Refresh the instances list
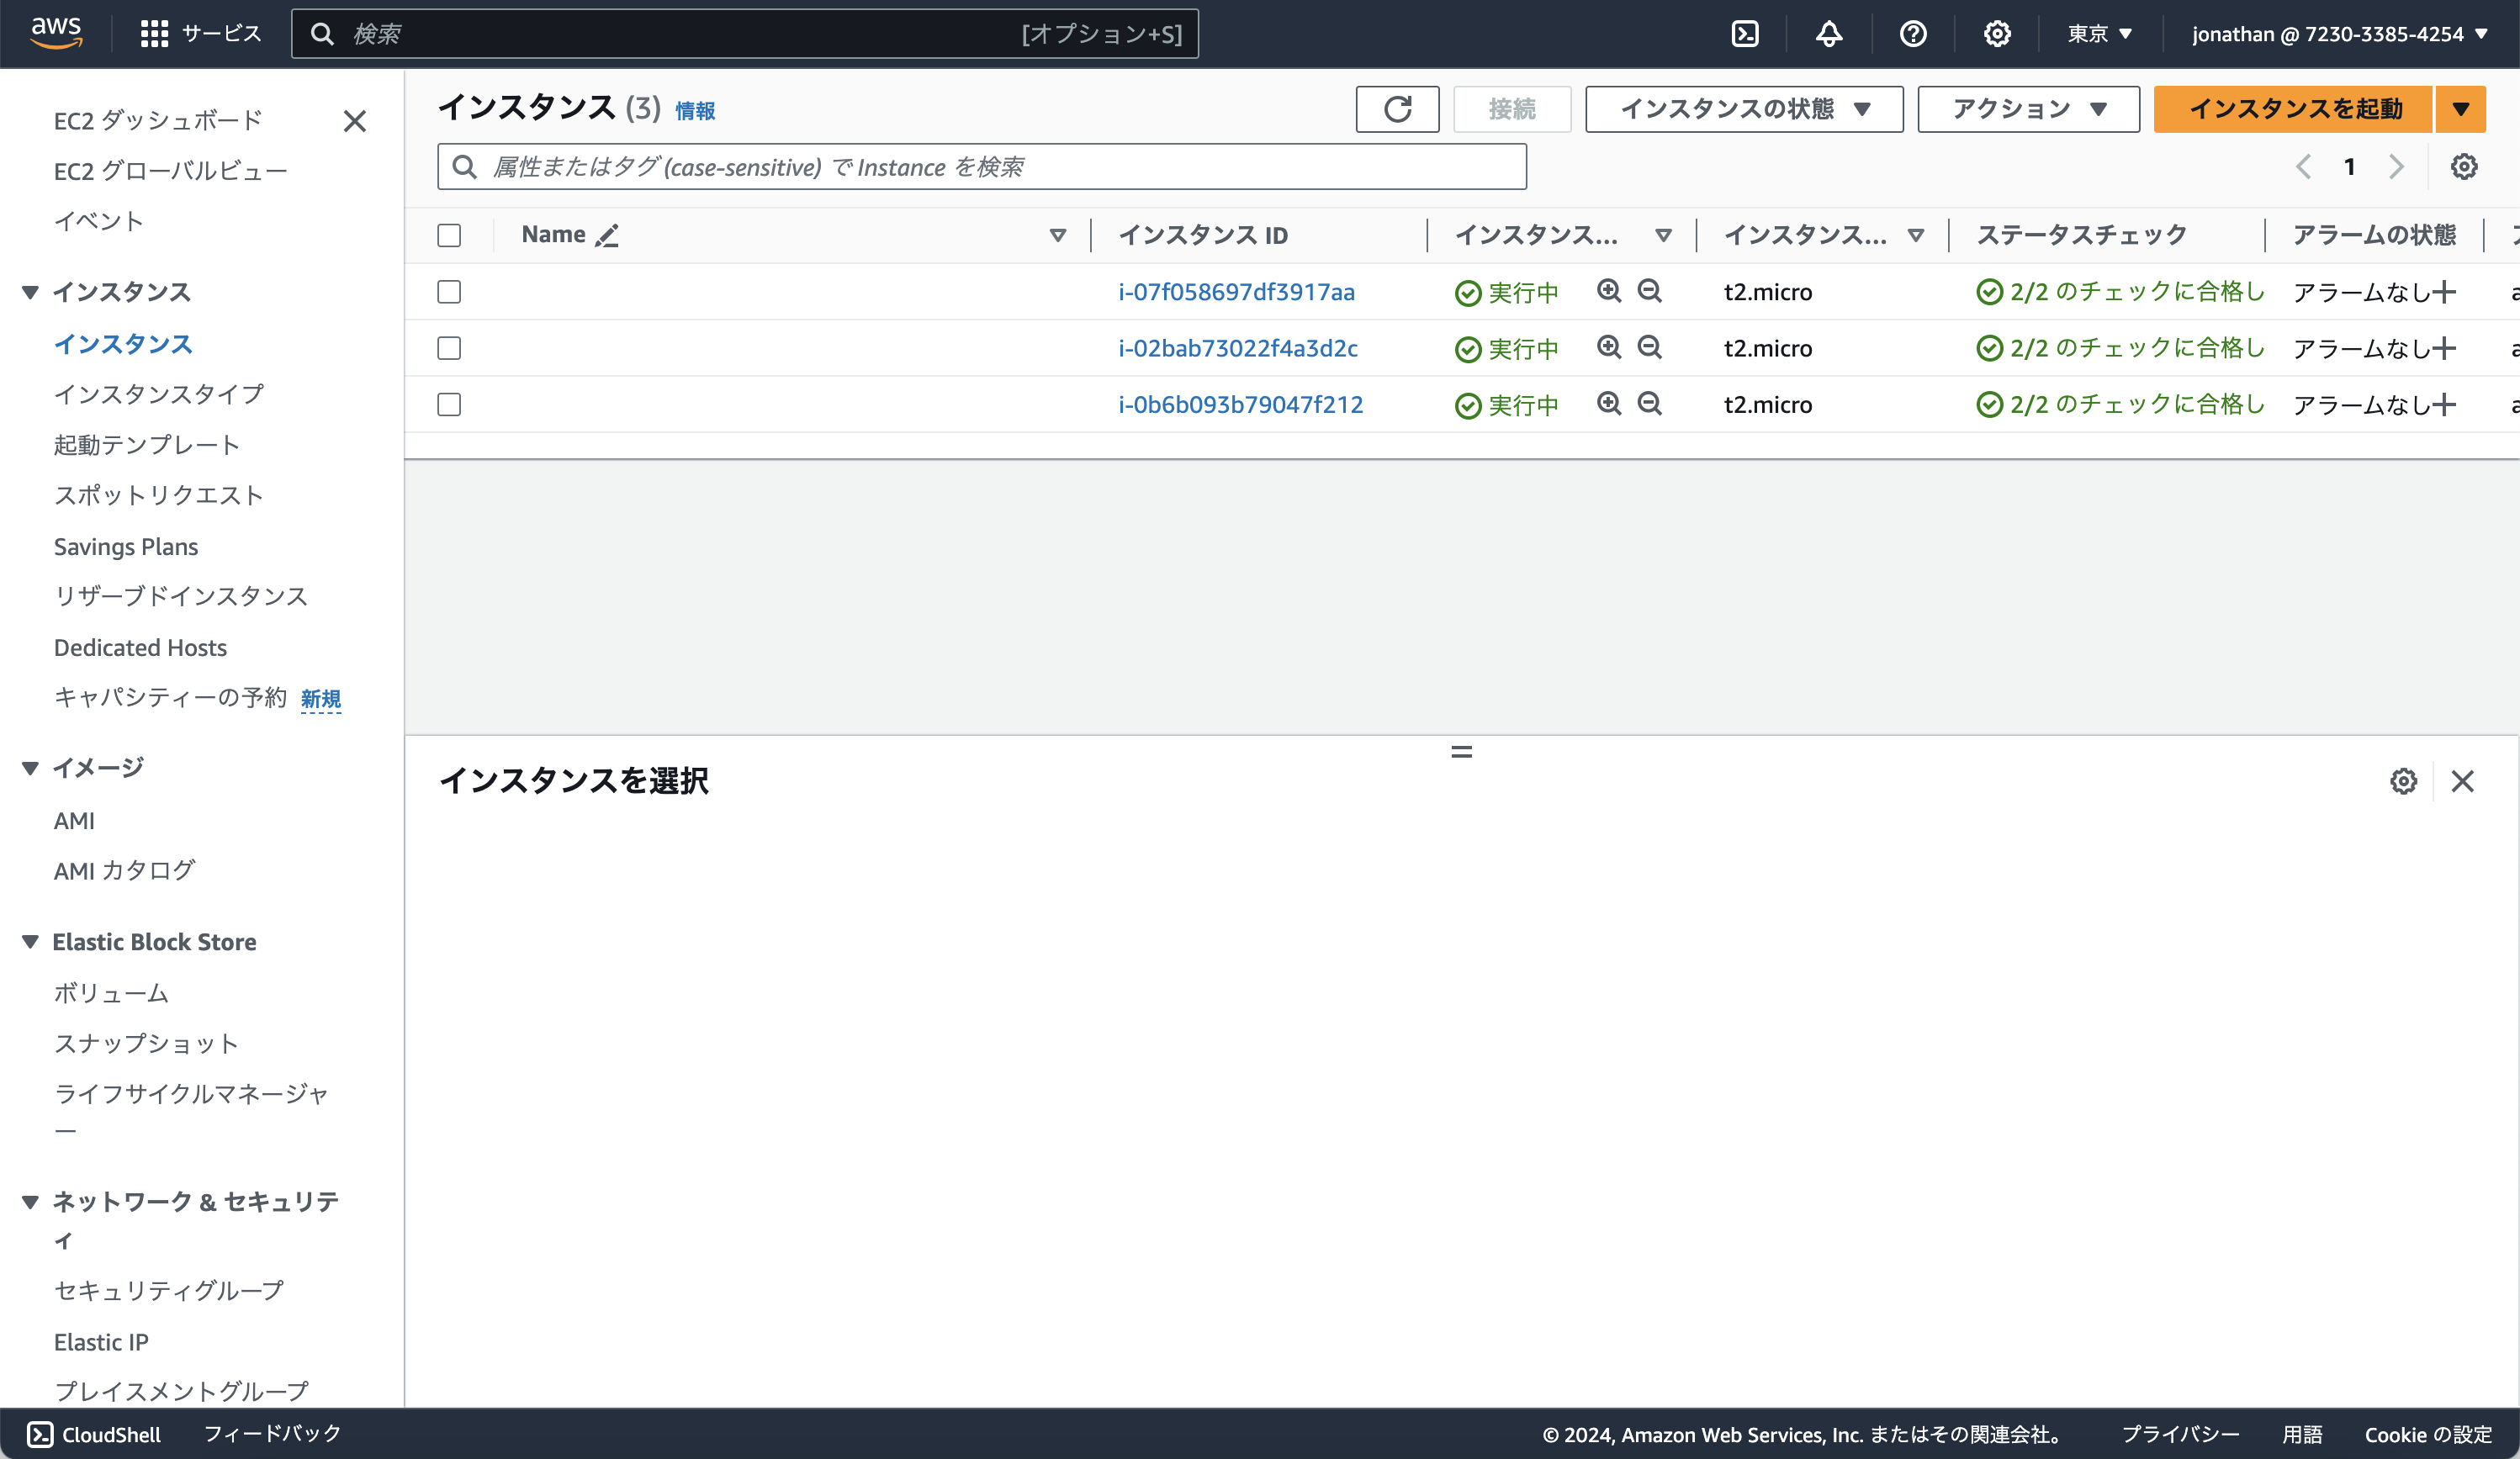2520x1459 pixels. click(1397, 109)
